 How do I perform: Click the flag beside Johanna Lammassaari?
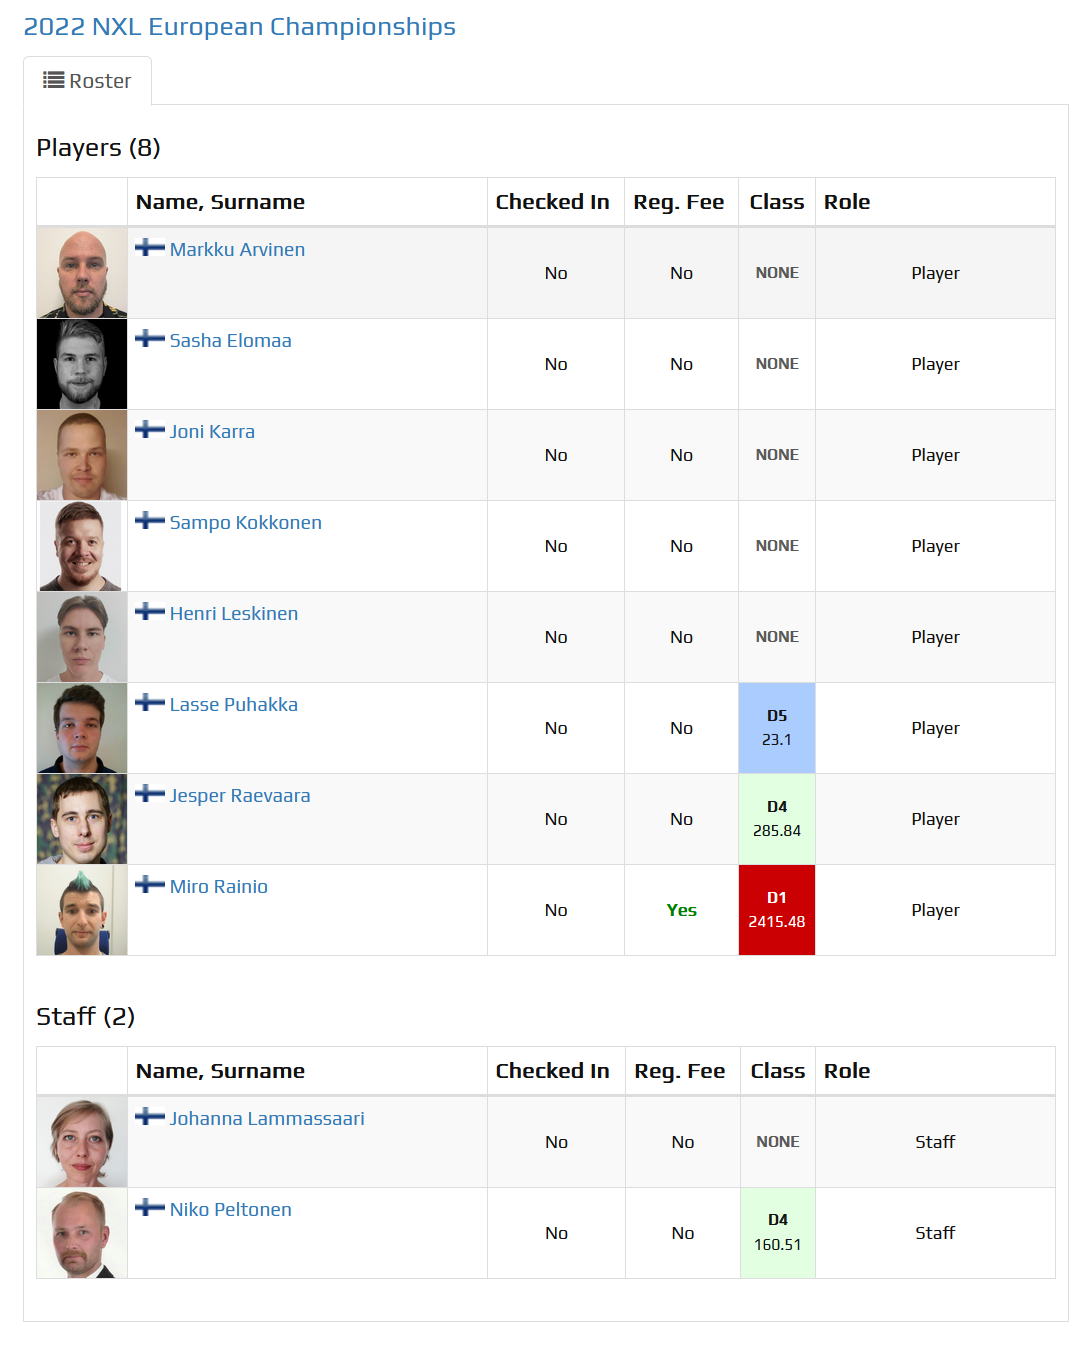[x=150, y=1117]
